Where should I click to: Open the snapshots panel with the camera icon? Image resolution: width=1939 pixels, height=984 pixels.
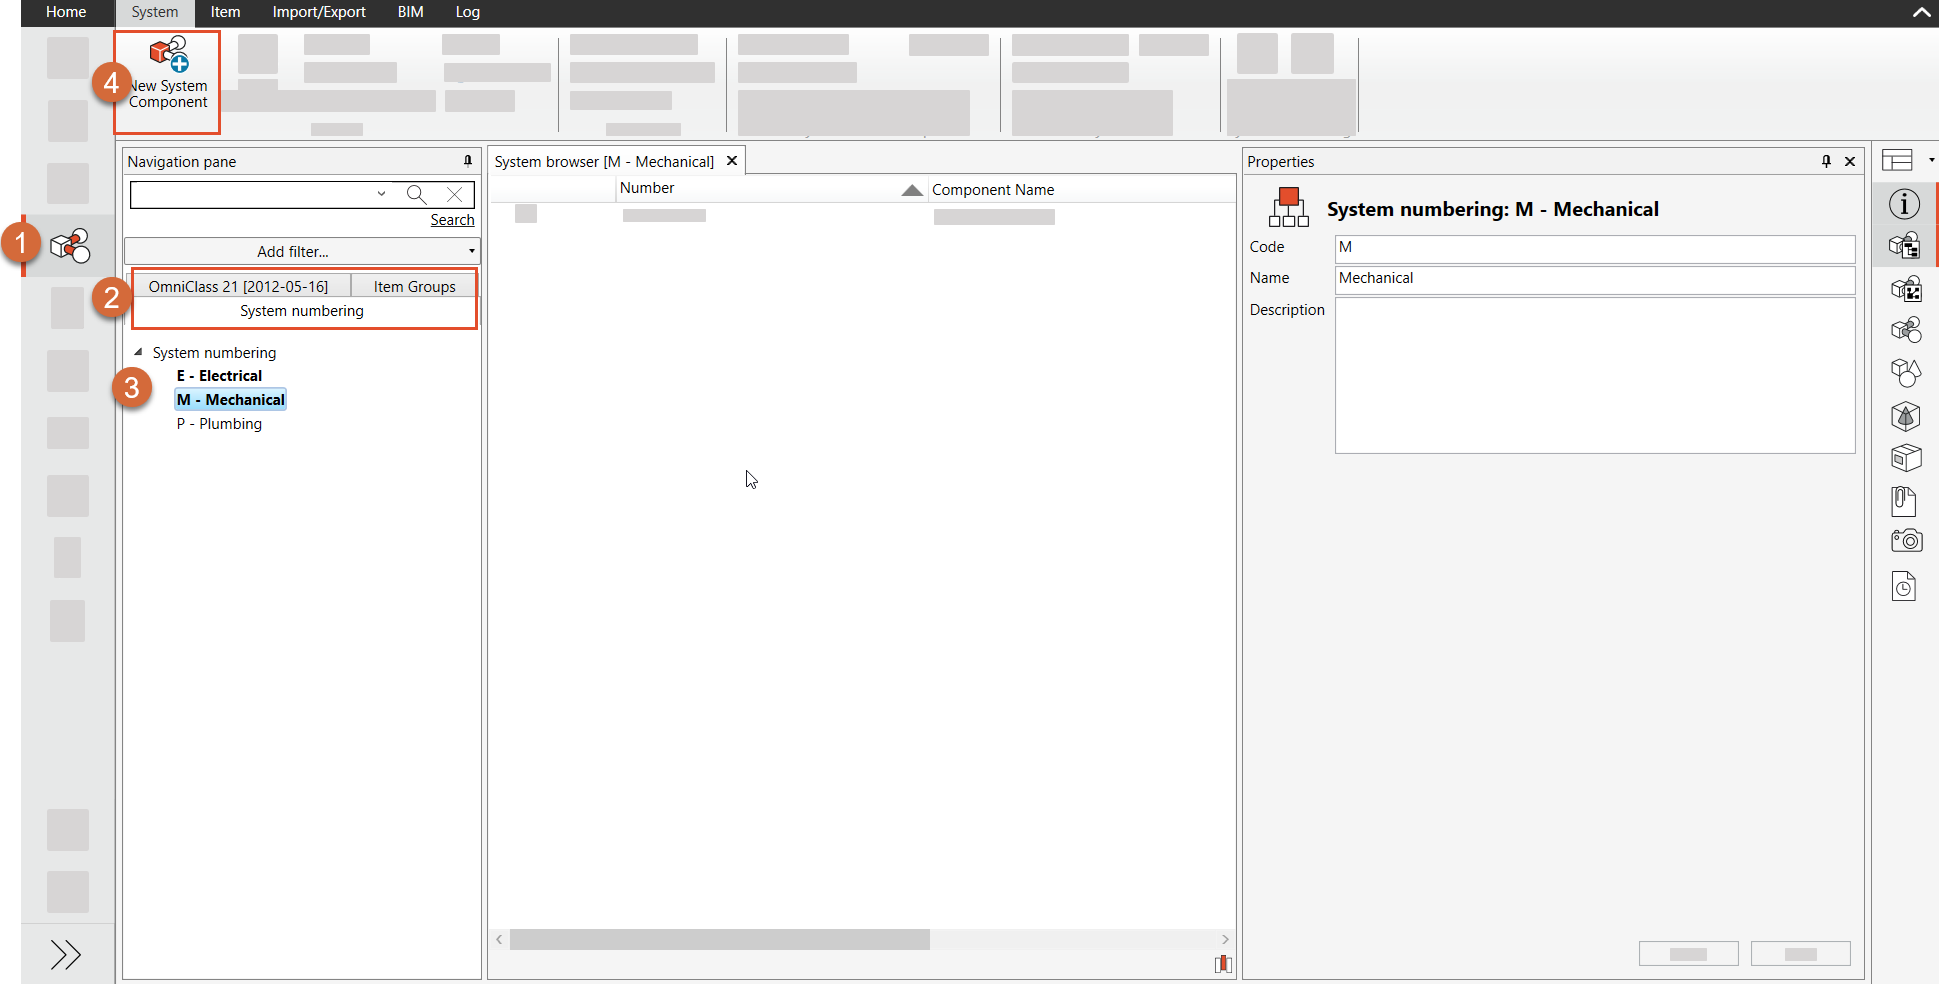tap(1905, 540)
